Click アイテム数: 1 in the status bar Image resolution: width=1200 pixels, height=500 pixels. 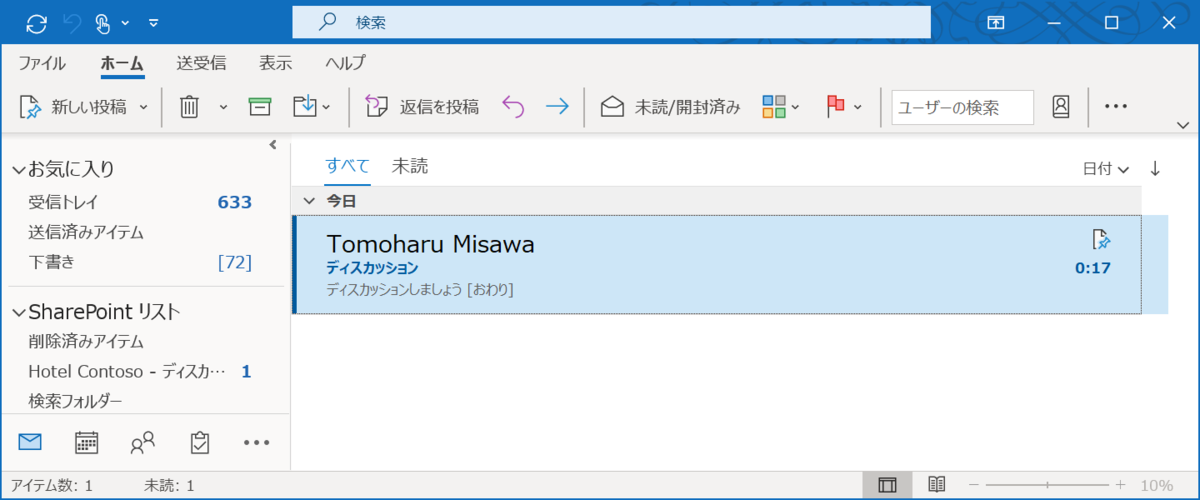[51, 485]
